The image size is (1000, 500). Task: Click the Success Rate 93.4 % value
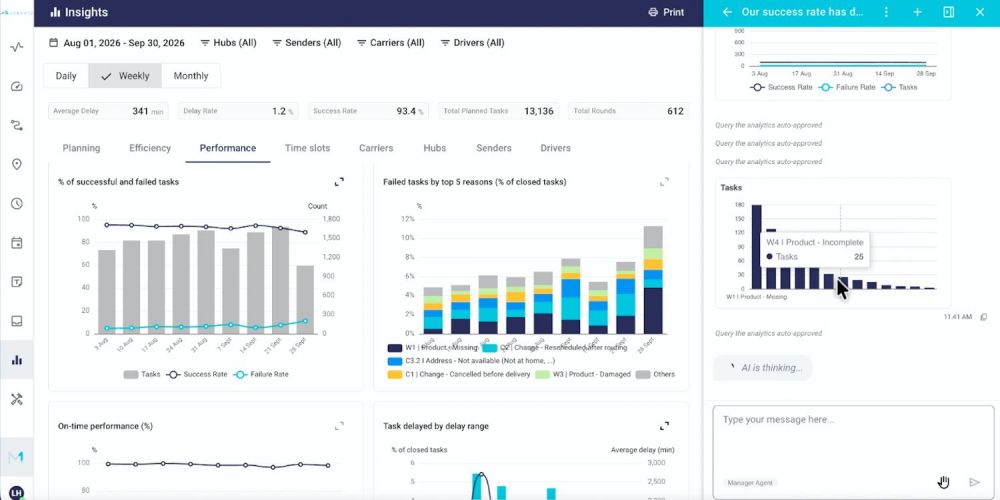[409, 111]
